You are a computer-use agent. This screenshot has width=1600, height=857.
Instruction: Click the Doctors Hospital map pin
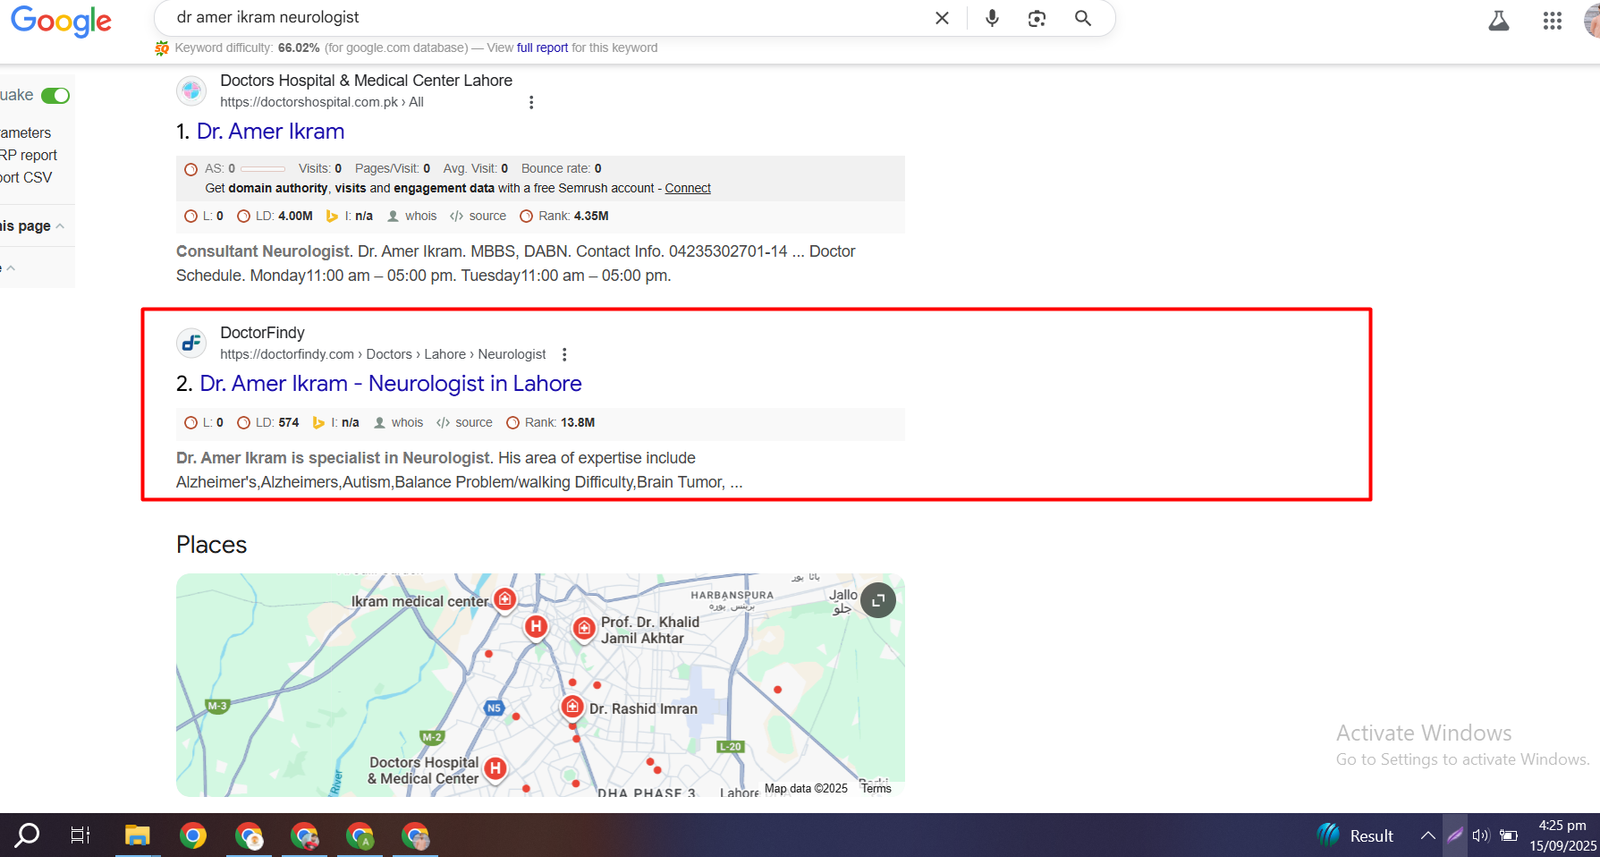[495, 768]
